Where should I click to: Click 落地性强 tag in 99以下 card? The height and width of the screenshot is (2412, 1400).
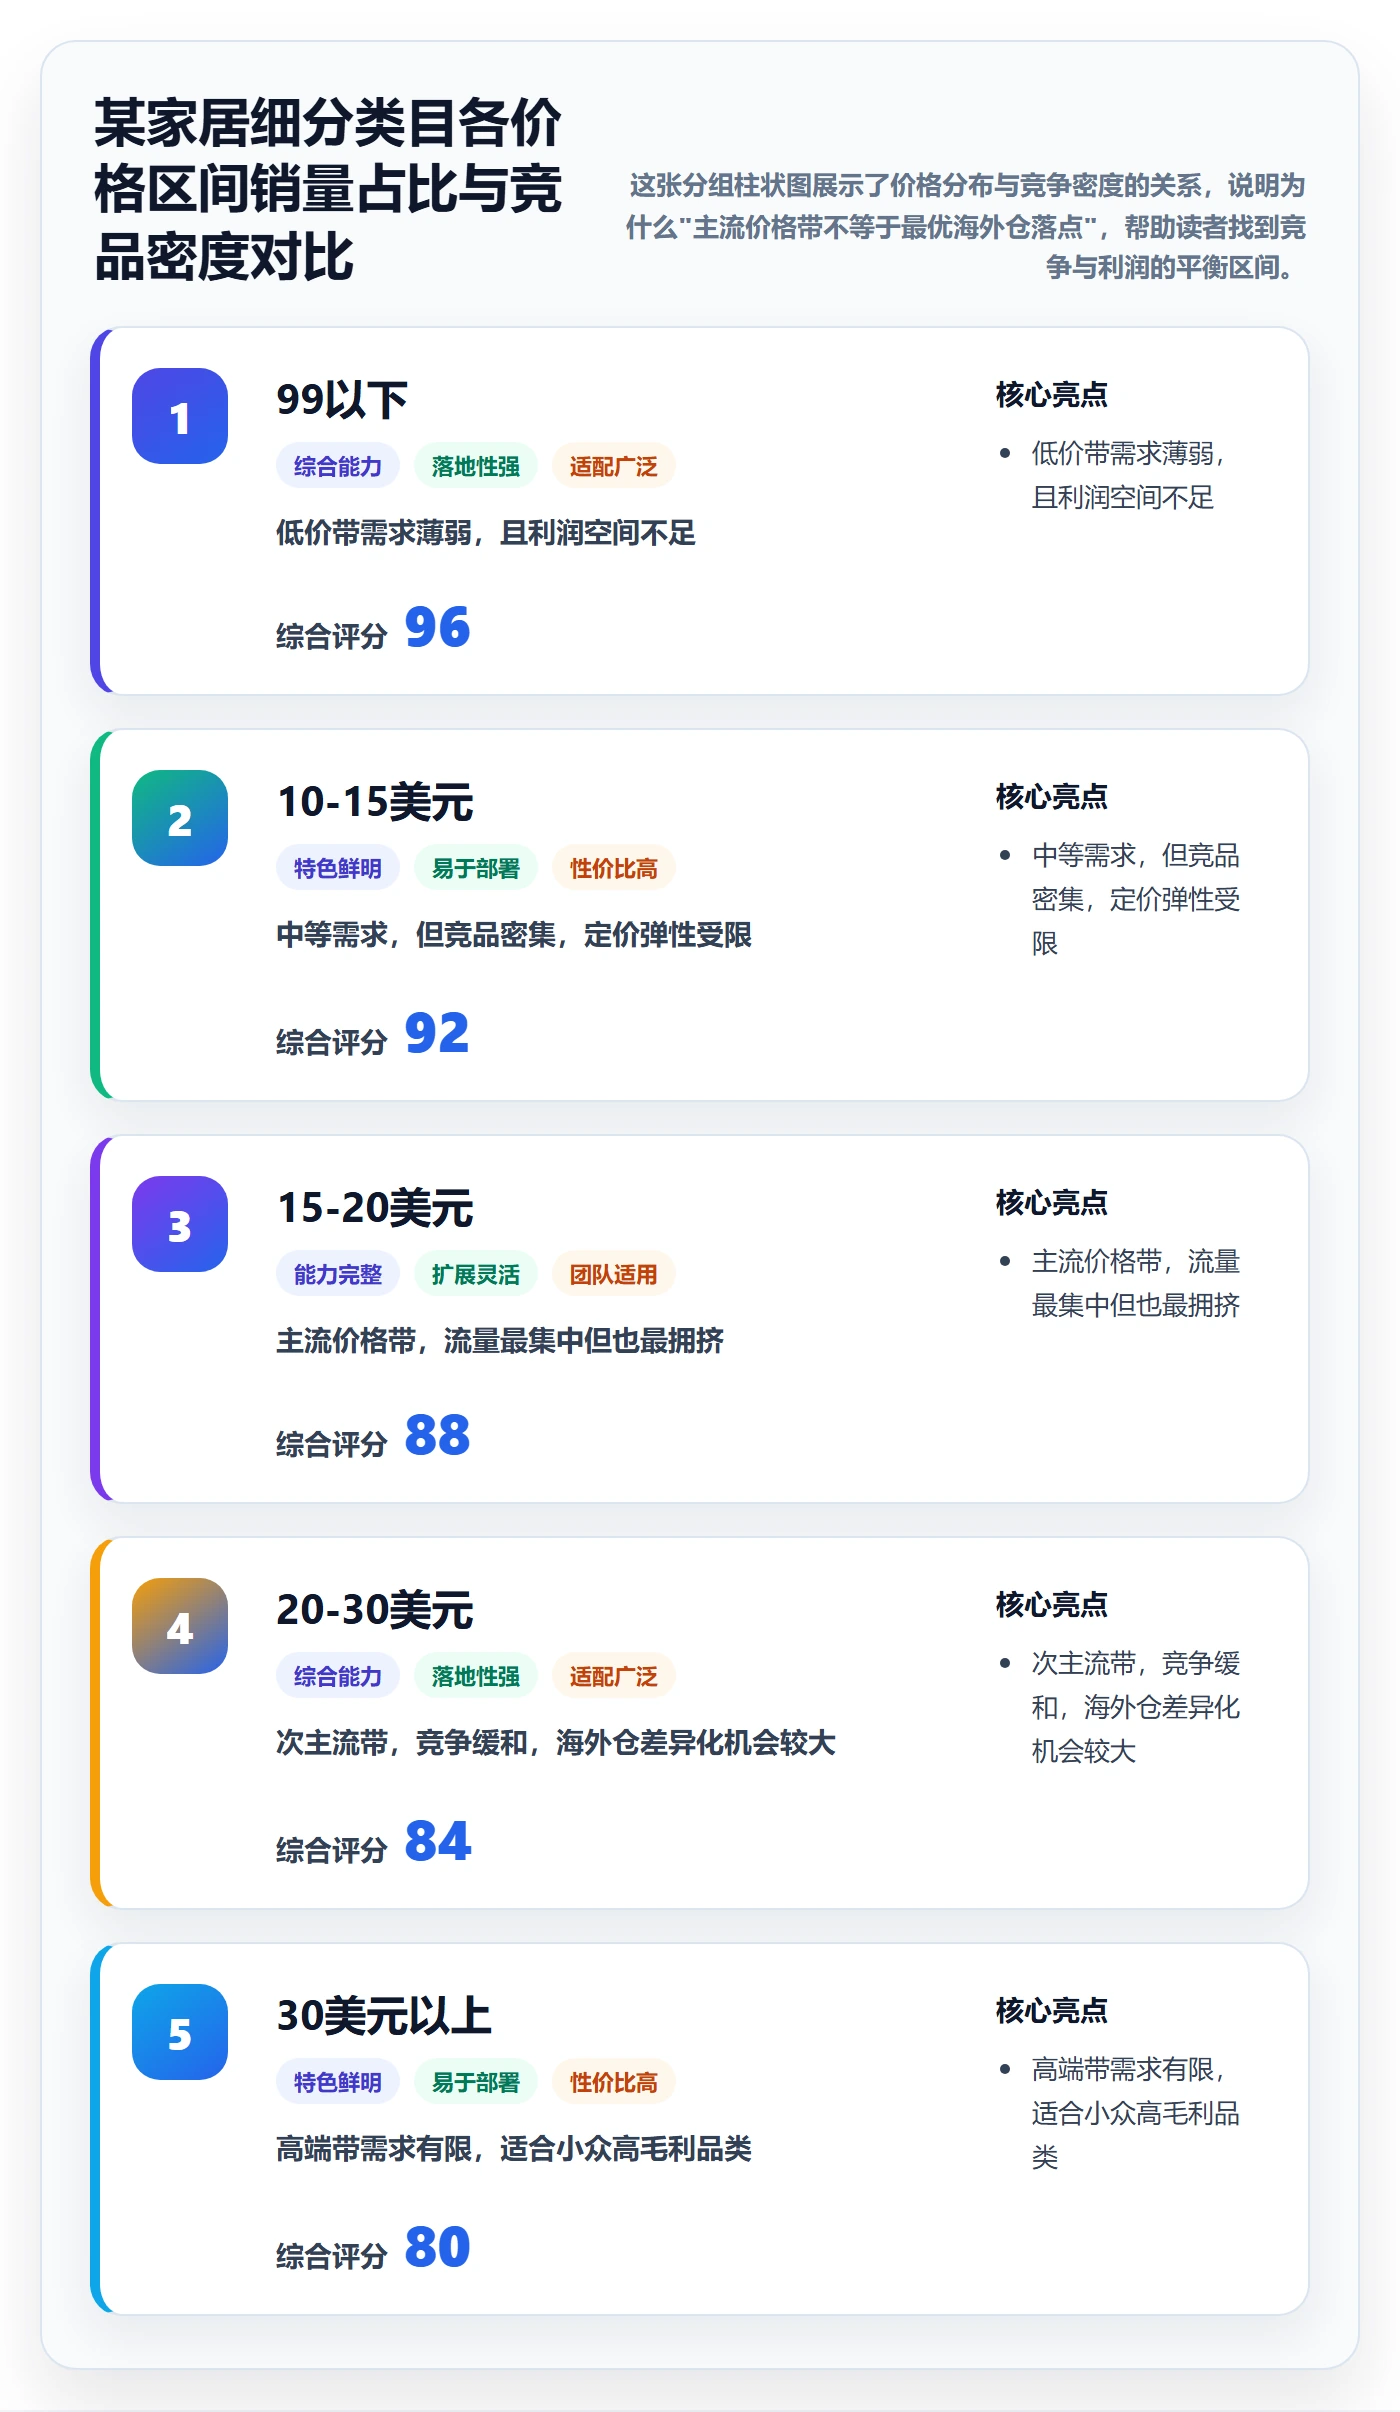(x=476, y=466)
